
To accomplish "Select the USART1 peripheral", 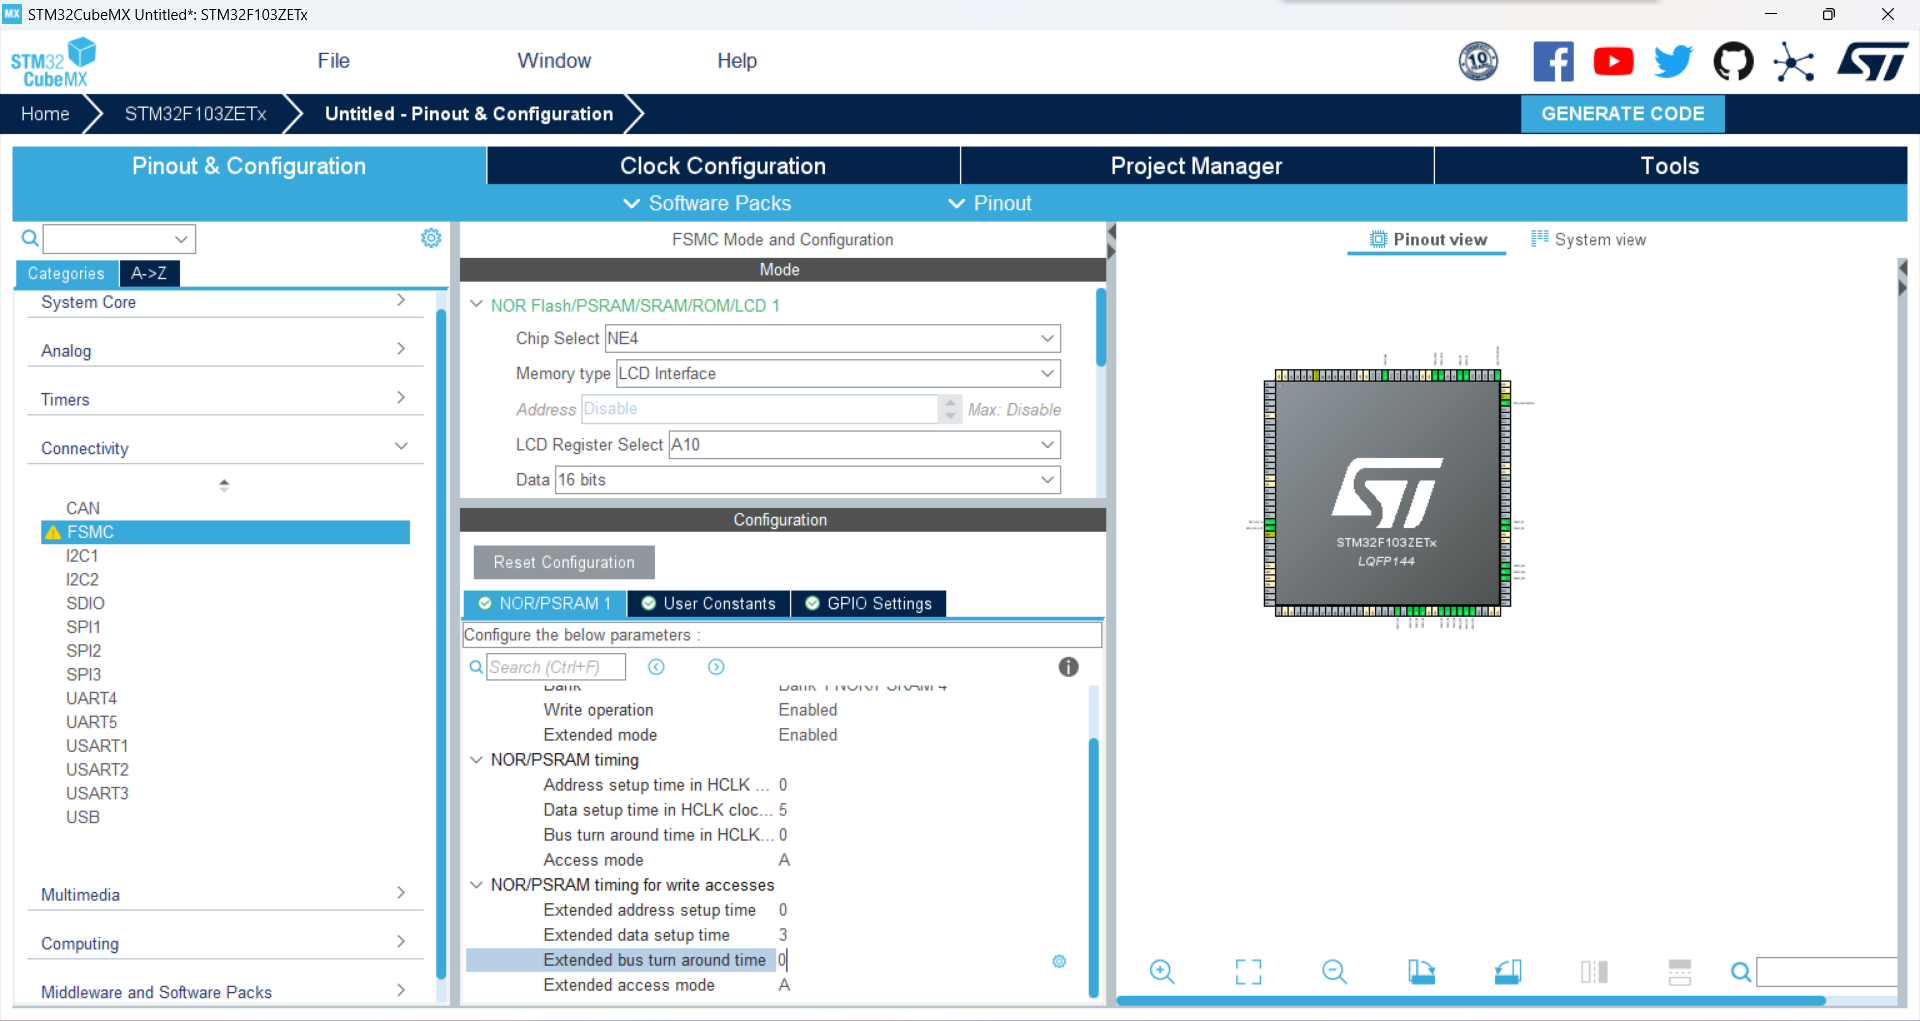I will pos(97,746).
